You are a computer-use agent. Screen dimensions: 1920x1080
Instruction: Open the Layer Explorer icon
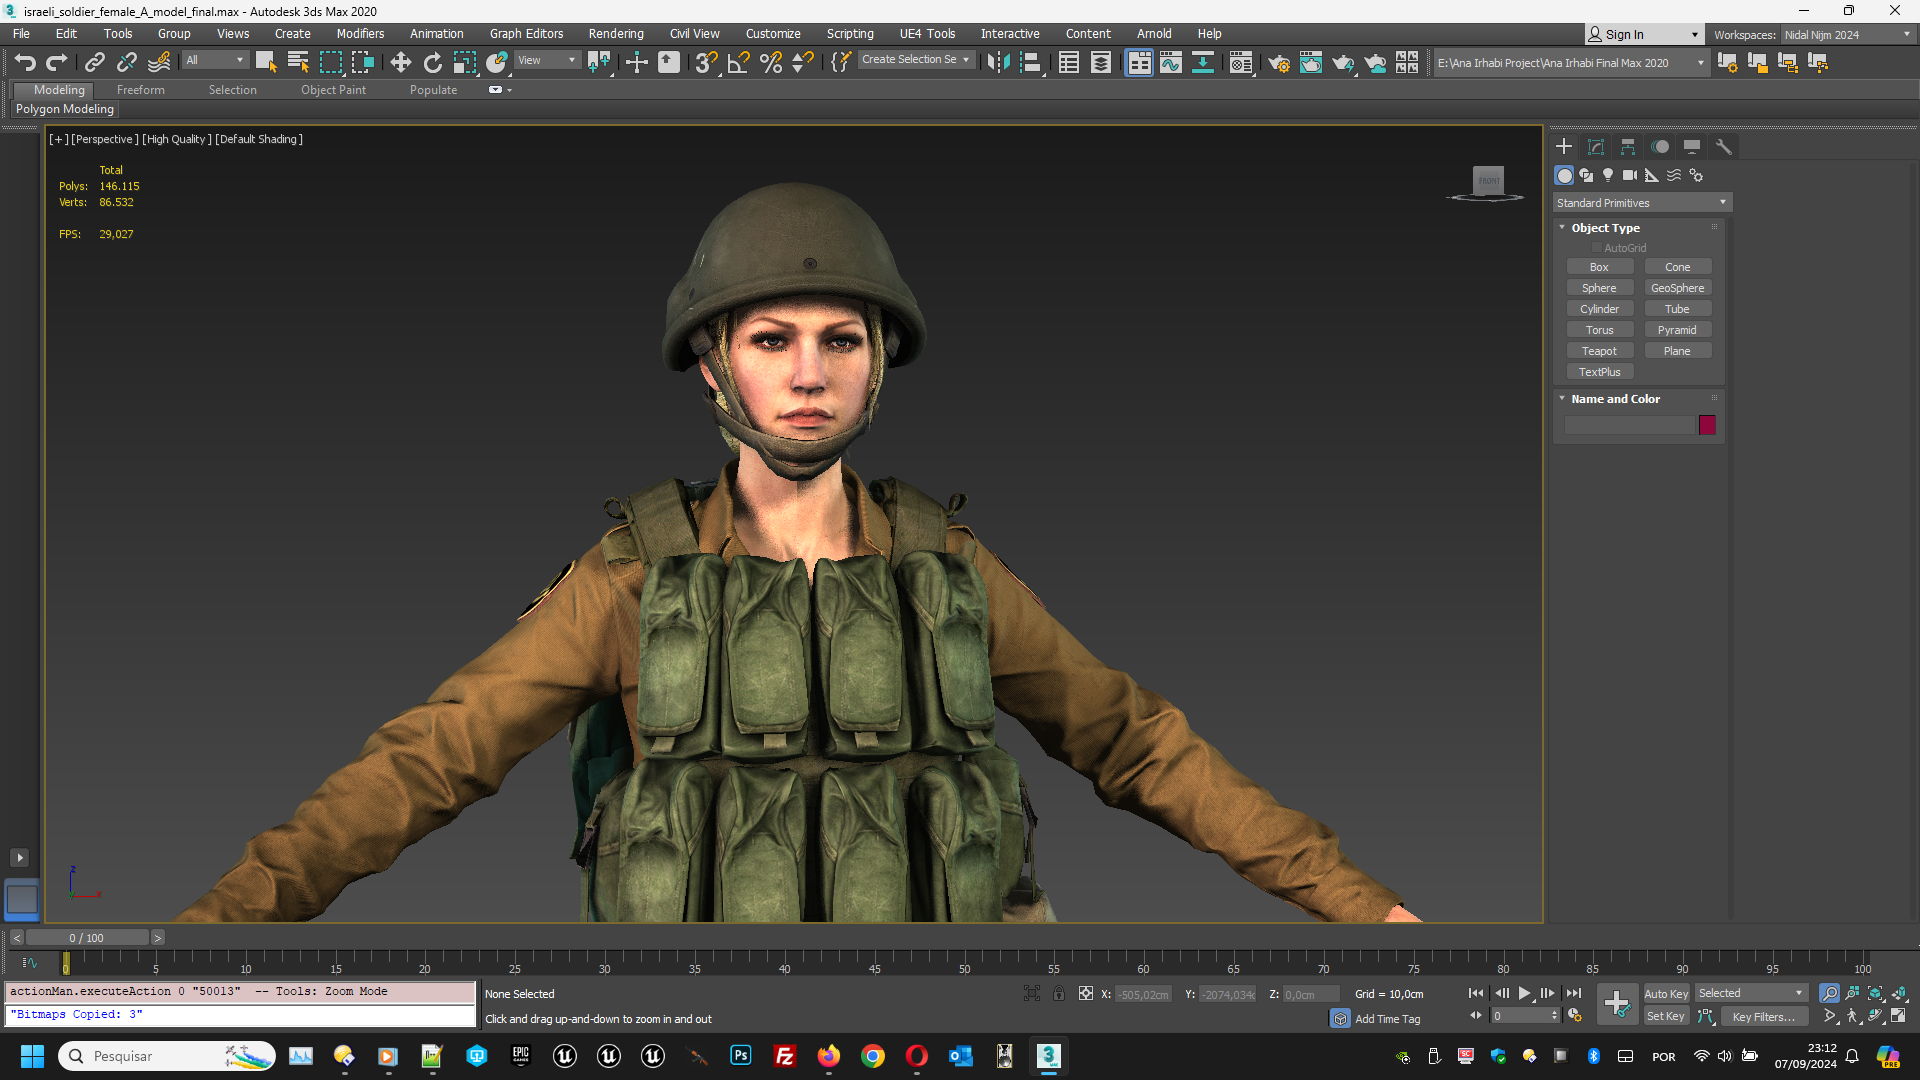[x=1101, y=62]
